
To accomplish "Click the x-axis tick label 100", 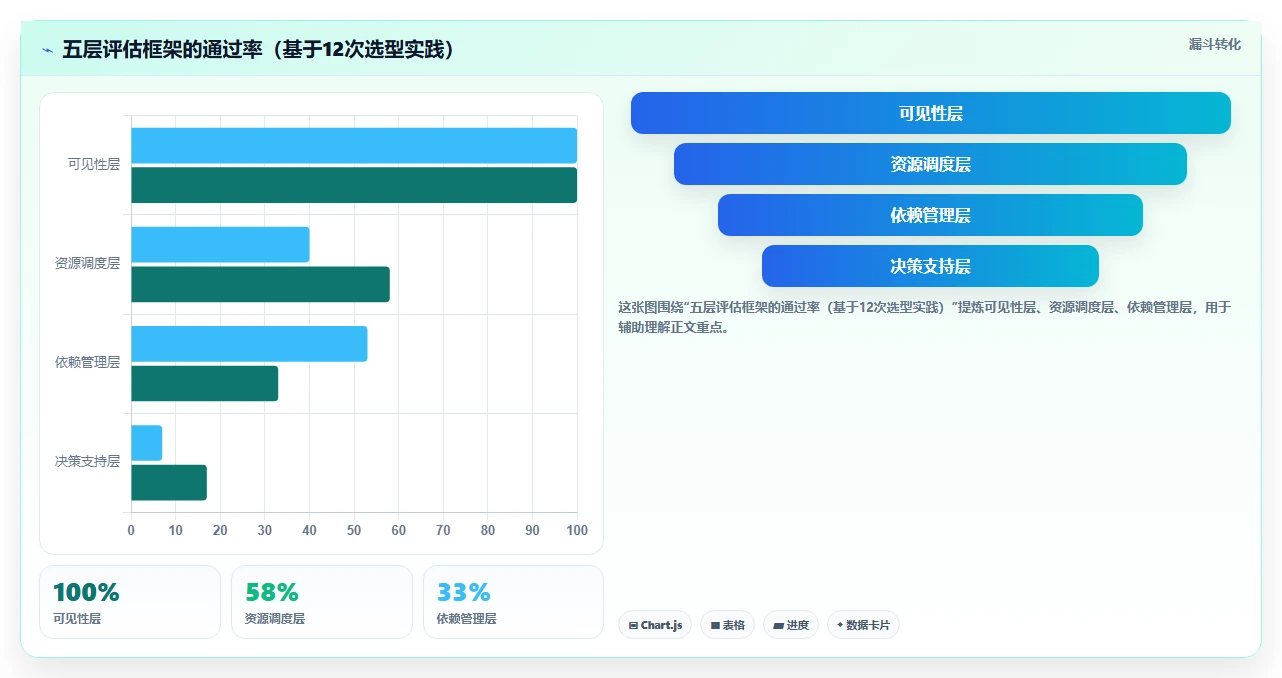I will pyautogui.click(x=577, y=531).
